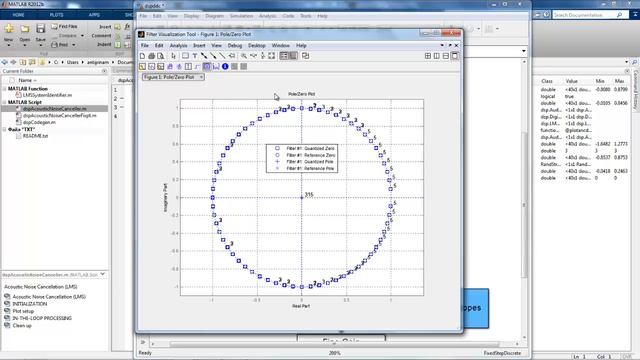The height and width of the screenshot is (360, 640).
Task: Click Find Files in MATLAB ribbon
Action: [64, 27]
